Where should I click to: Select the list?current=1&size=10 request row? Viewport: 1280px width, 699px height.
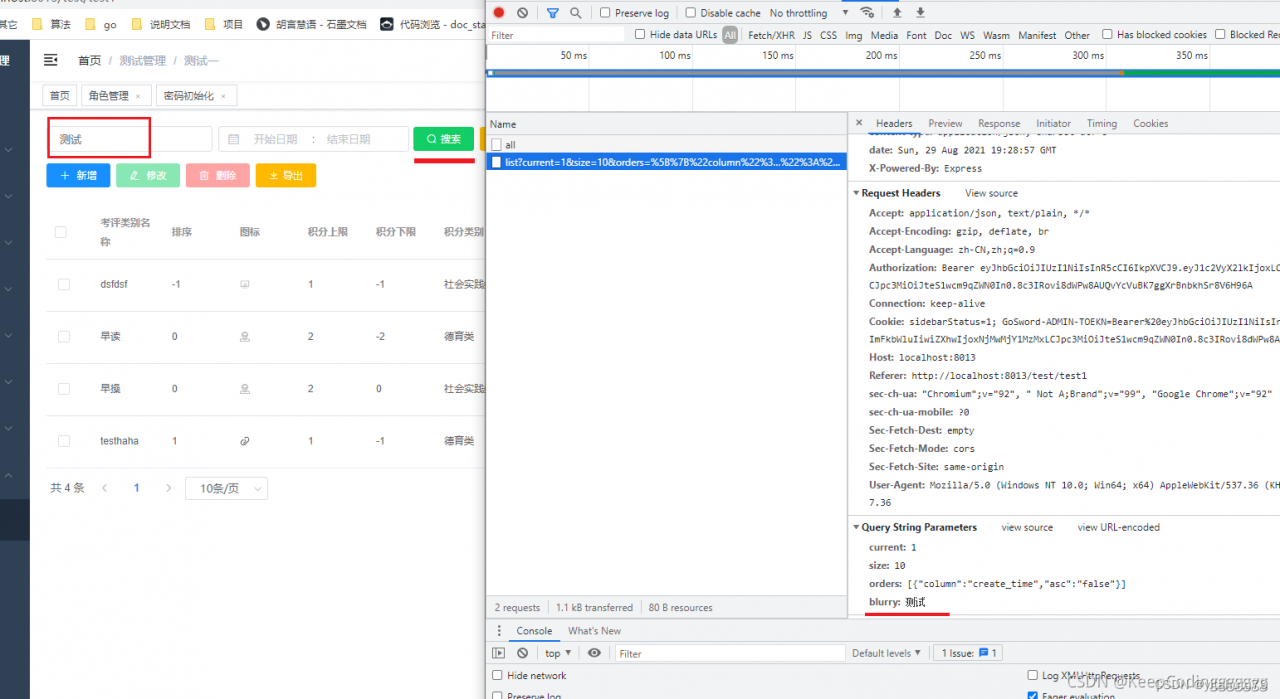pos(666,162)
